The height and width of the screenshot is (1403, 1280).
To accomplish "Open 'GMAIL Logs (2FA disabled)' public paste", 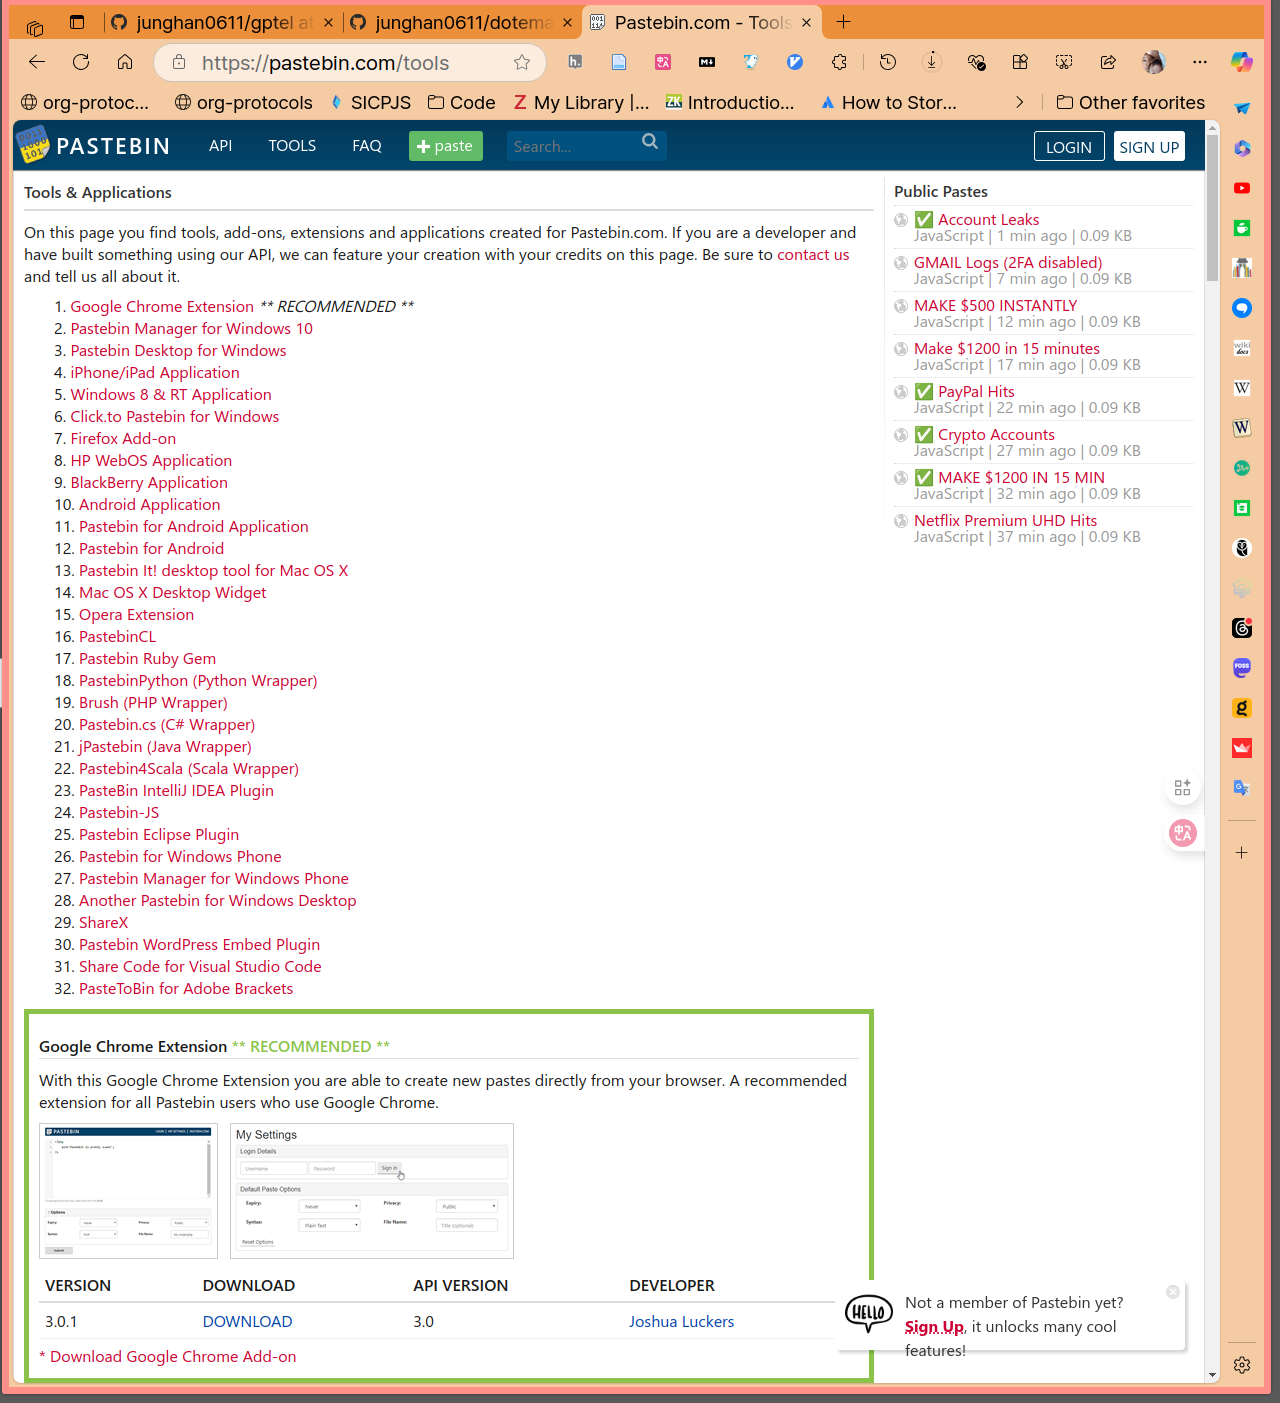I will [x=1008, y=263].
